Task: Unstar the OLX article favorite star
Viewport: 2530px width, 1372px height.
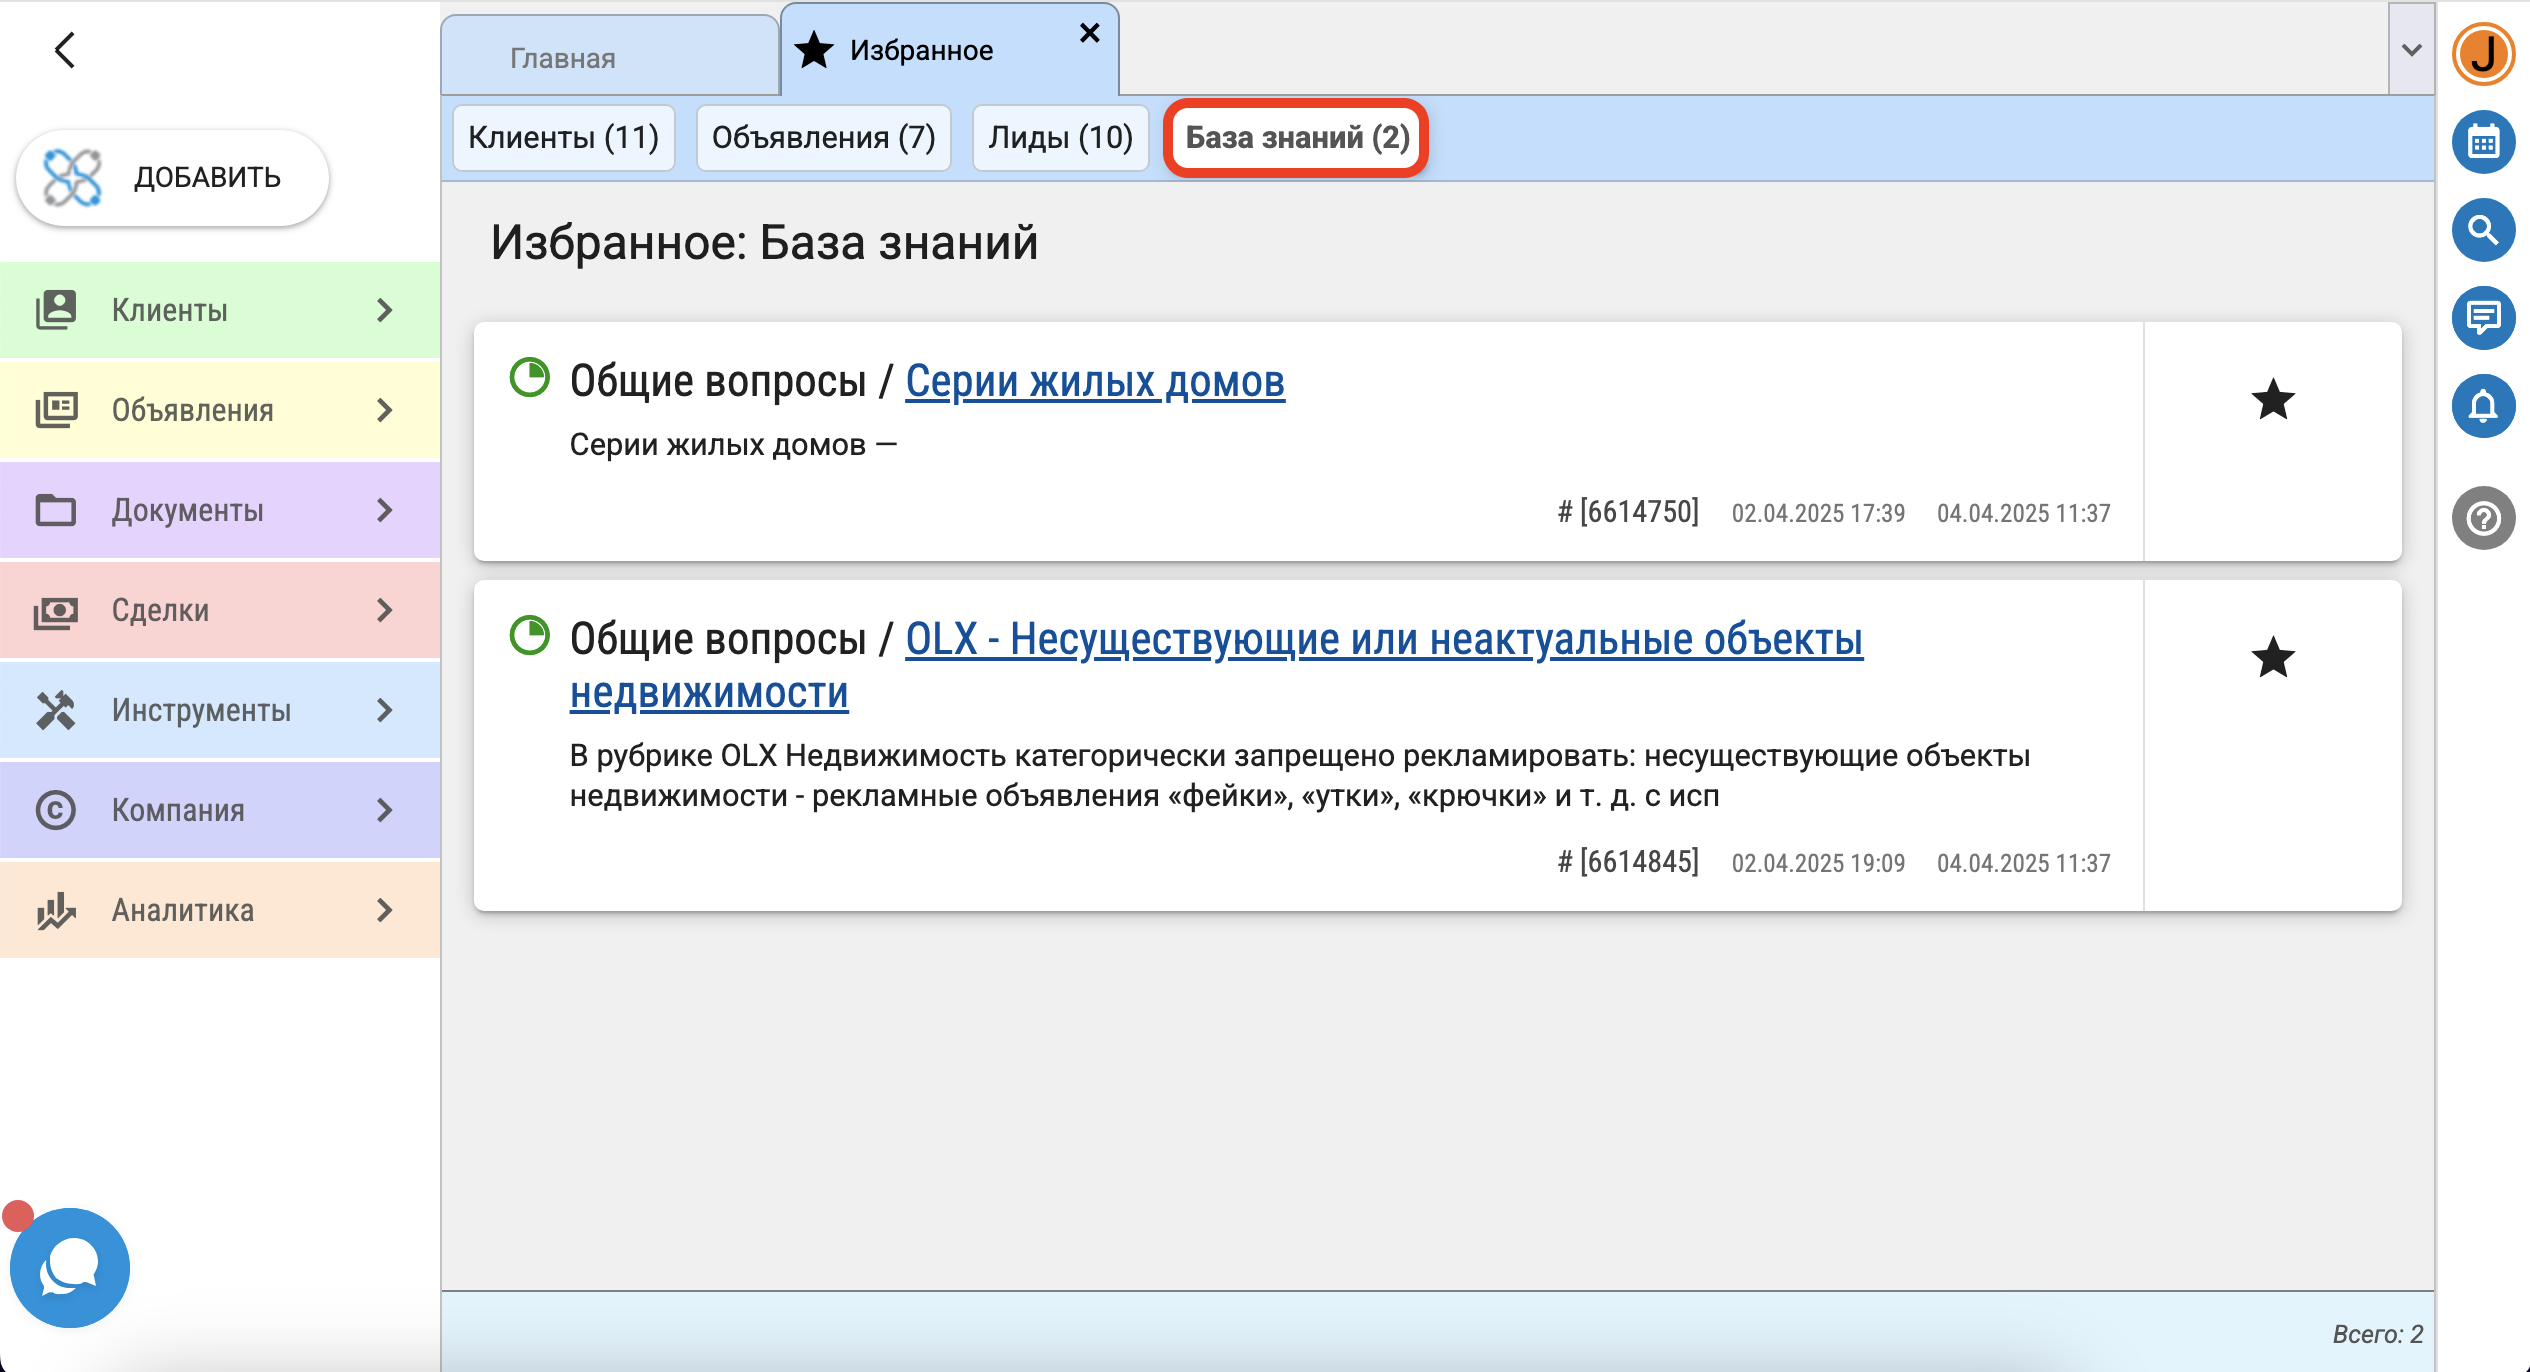Action: tap(2272, 658)
